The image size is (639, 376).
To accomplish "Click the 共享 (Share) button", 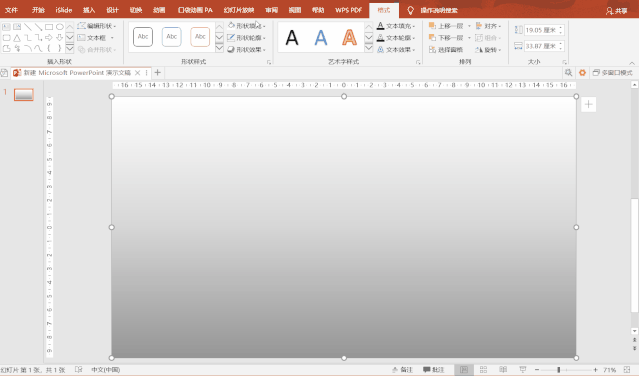I will point(617,11).
